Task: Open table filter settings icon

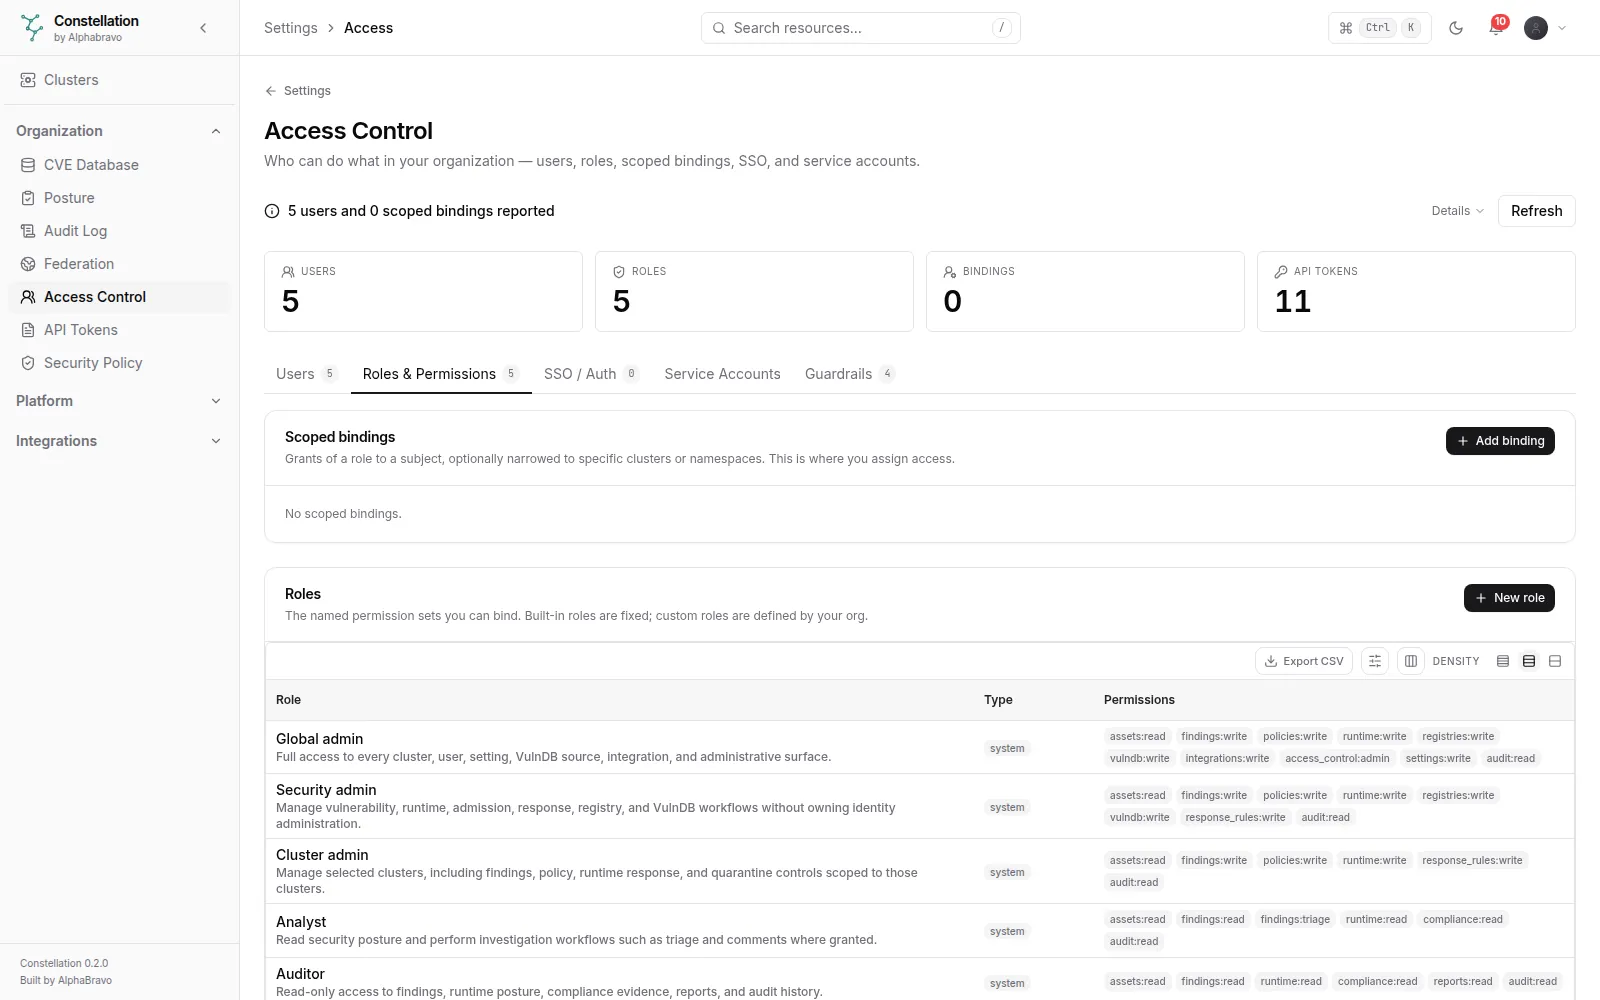Action: coord(1375,661)
